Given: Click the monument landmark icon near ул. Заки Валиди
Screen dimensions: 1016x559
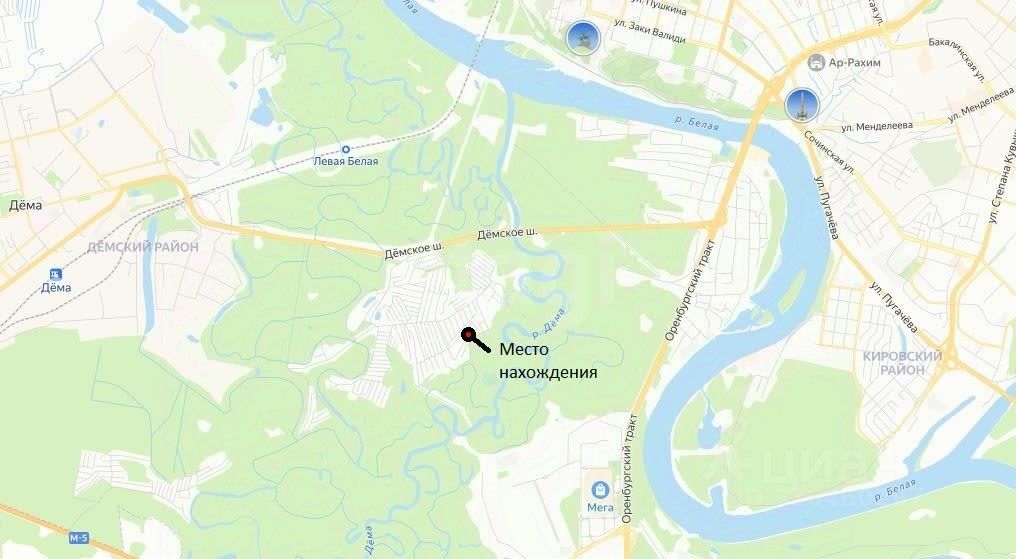Looking at the screenshot, I should pos(583,37).
